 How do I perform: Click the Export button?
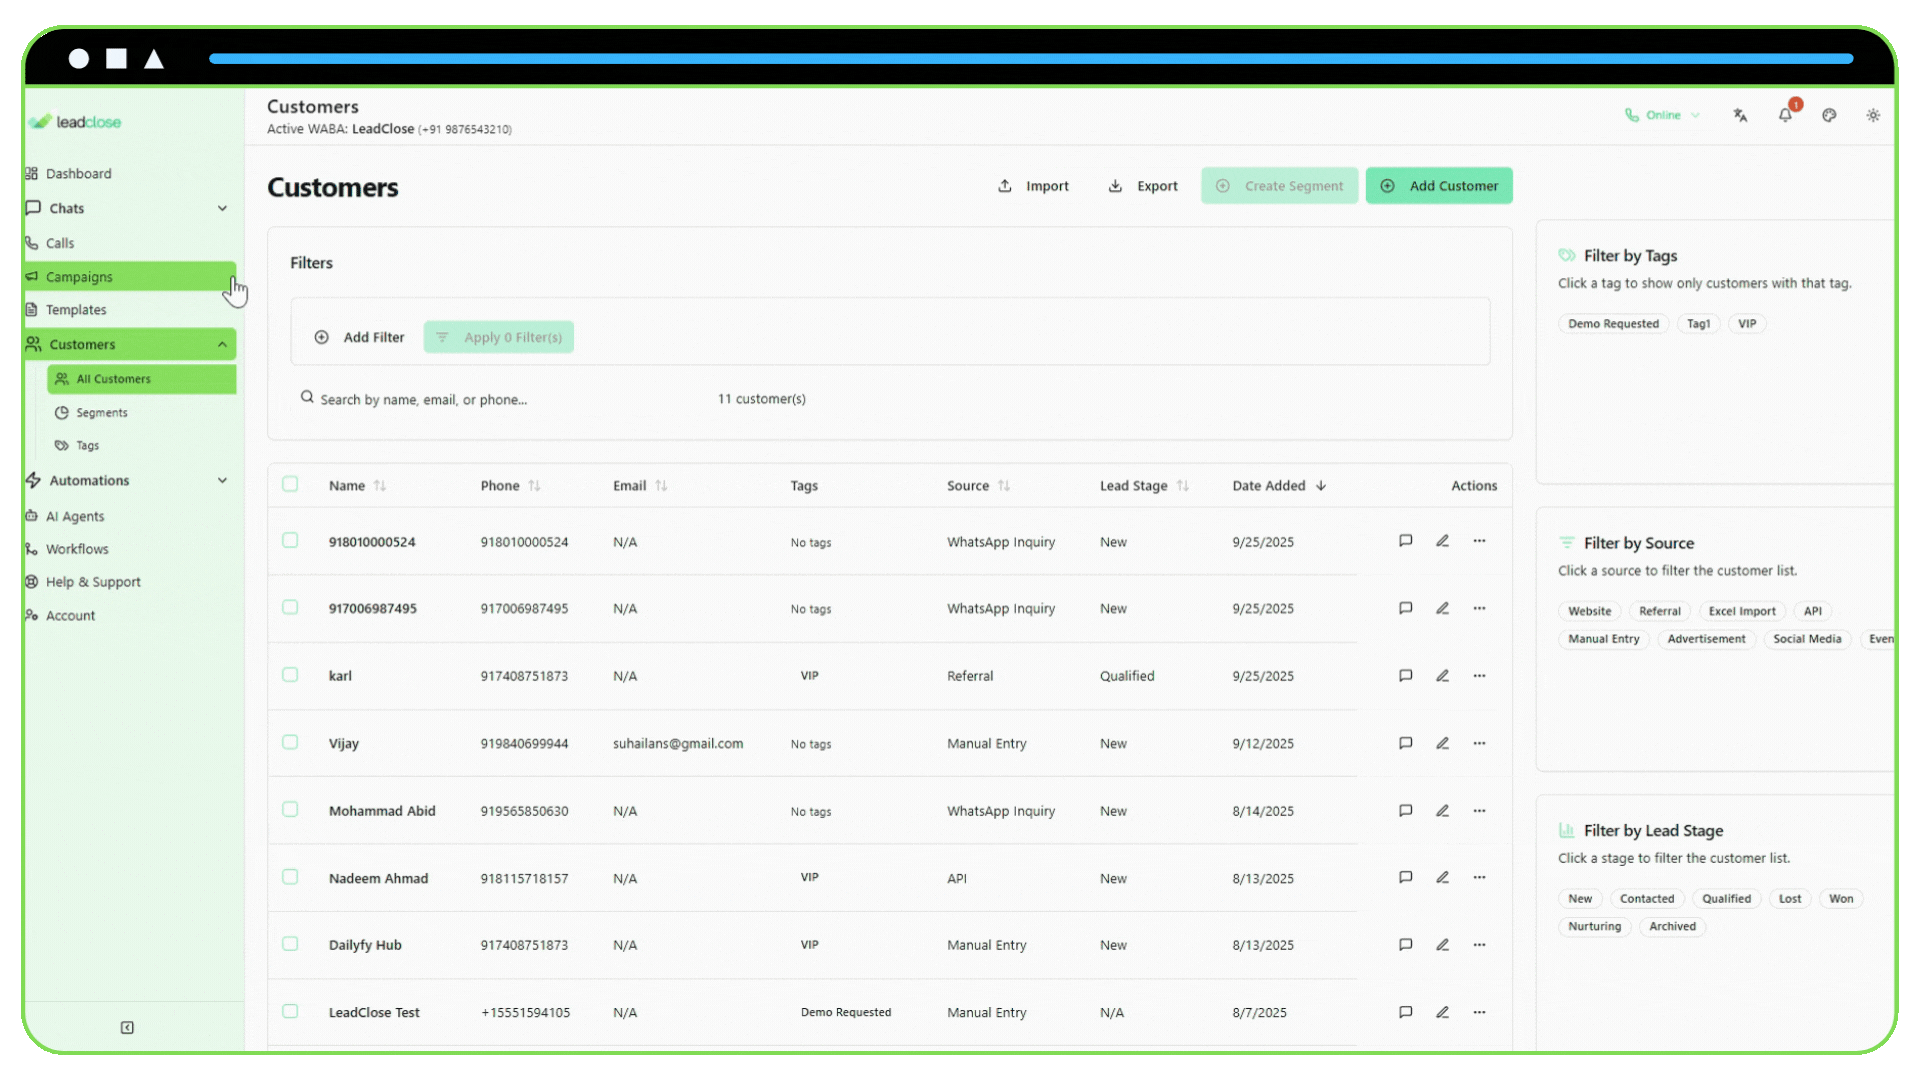tap(1143, 186)
